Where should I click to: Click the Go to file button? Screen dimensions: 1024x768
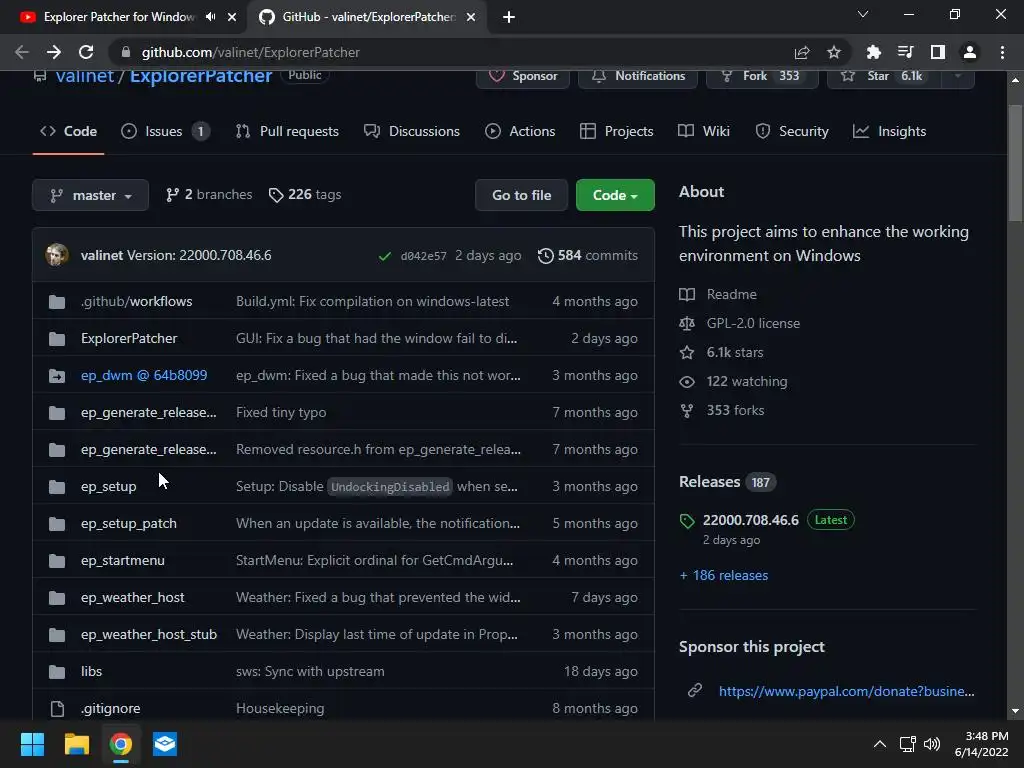tap(521, 195)
